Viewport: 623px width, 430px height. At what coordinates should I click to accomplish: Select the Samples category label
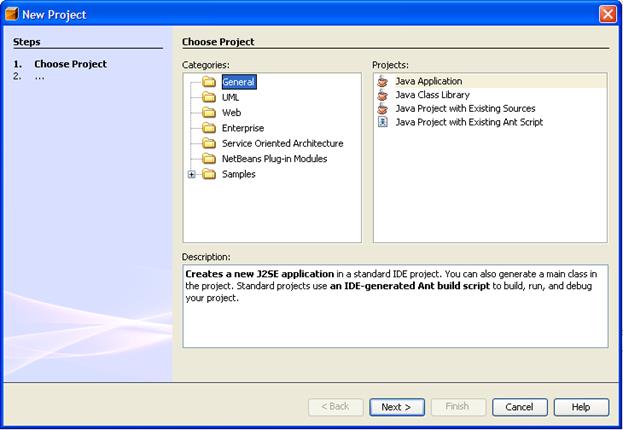239,174
